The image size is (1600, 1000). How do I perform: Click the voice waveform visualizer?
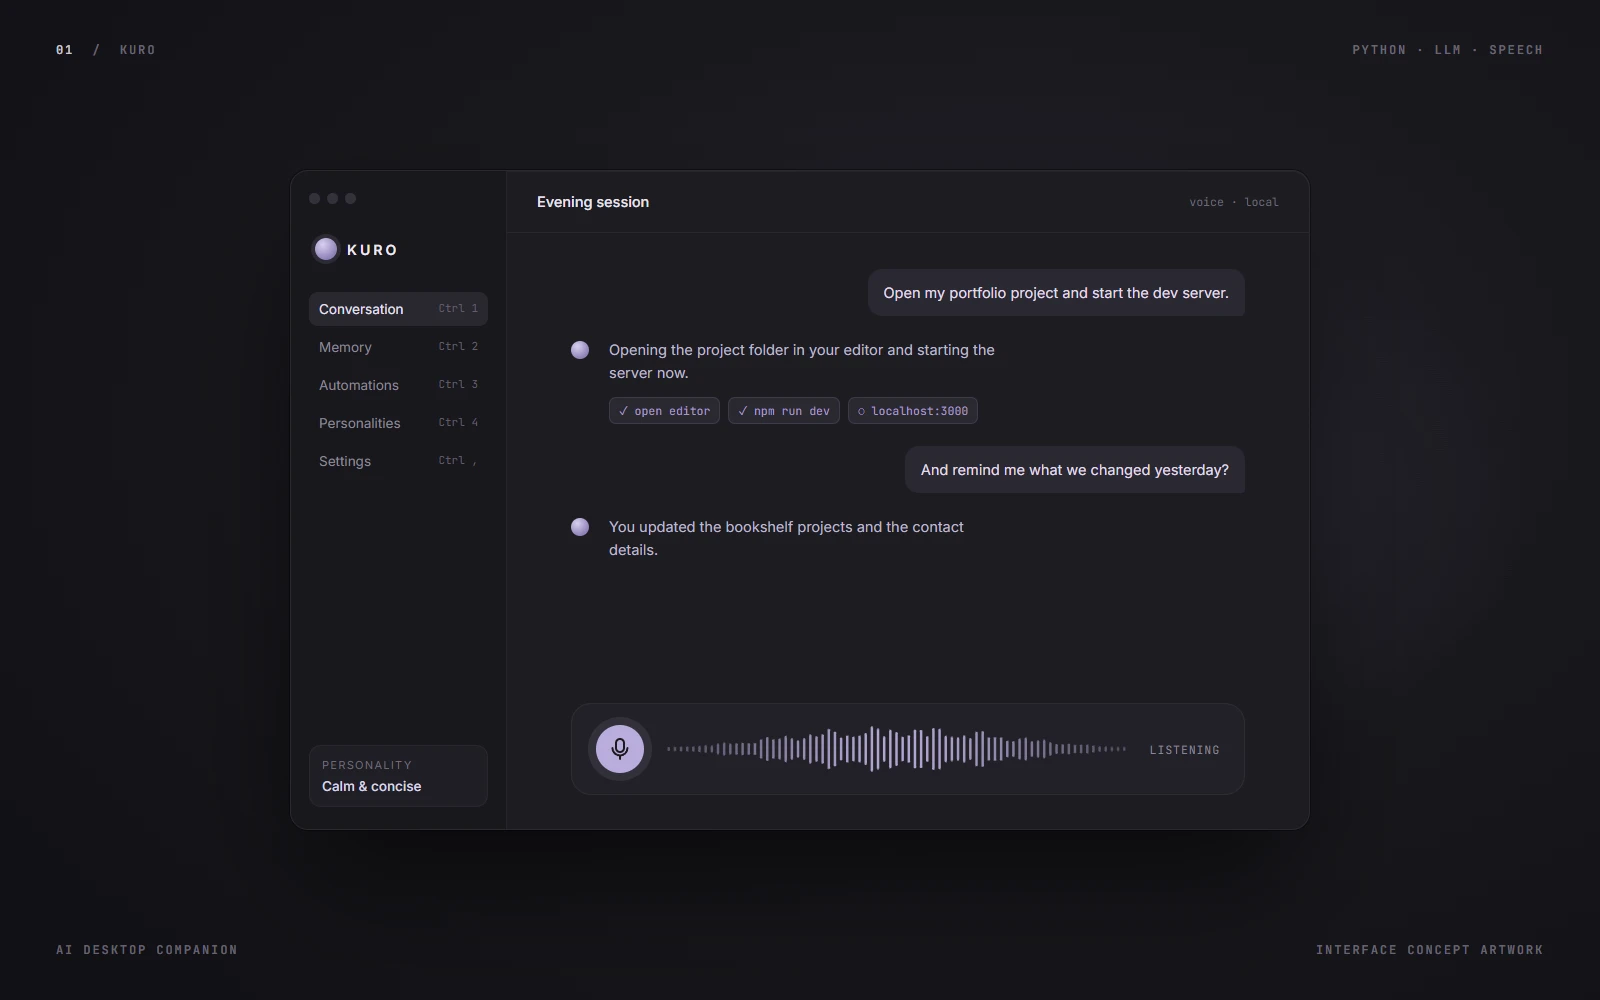click(897, 749)
